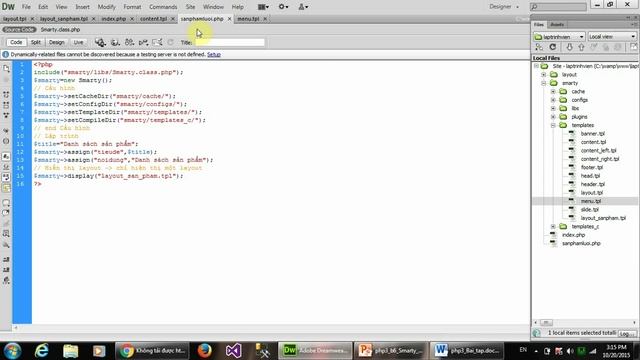The image size is (640, 360).
Task: Switch to the menu.tpl document tab
Action: (x=248, y=19)
